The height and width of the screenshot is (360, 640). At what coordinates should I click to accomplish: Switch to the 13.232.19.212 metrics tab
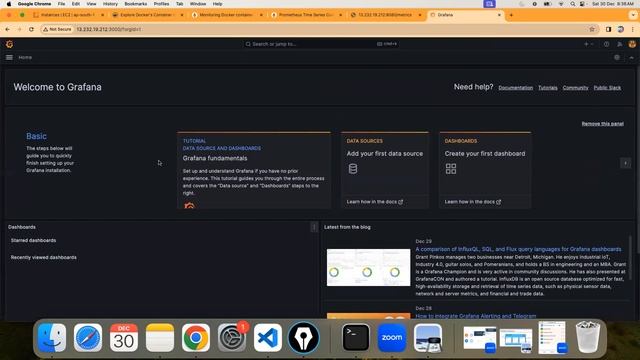(x=385, y=15)
